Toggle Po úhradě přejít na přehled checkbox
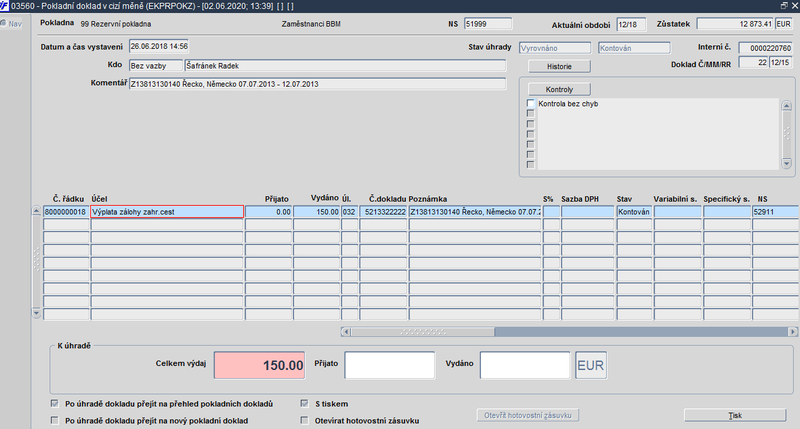 (55, 403)
